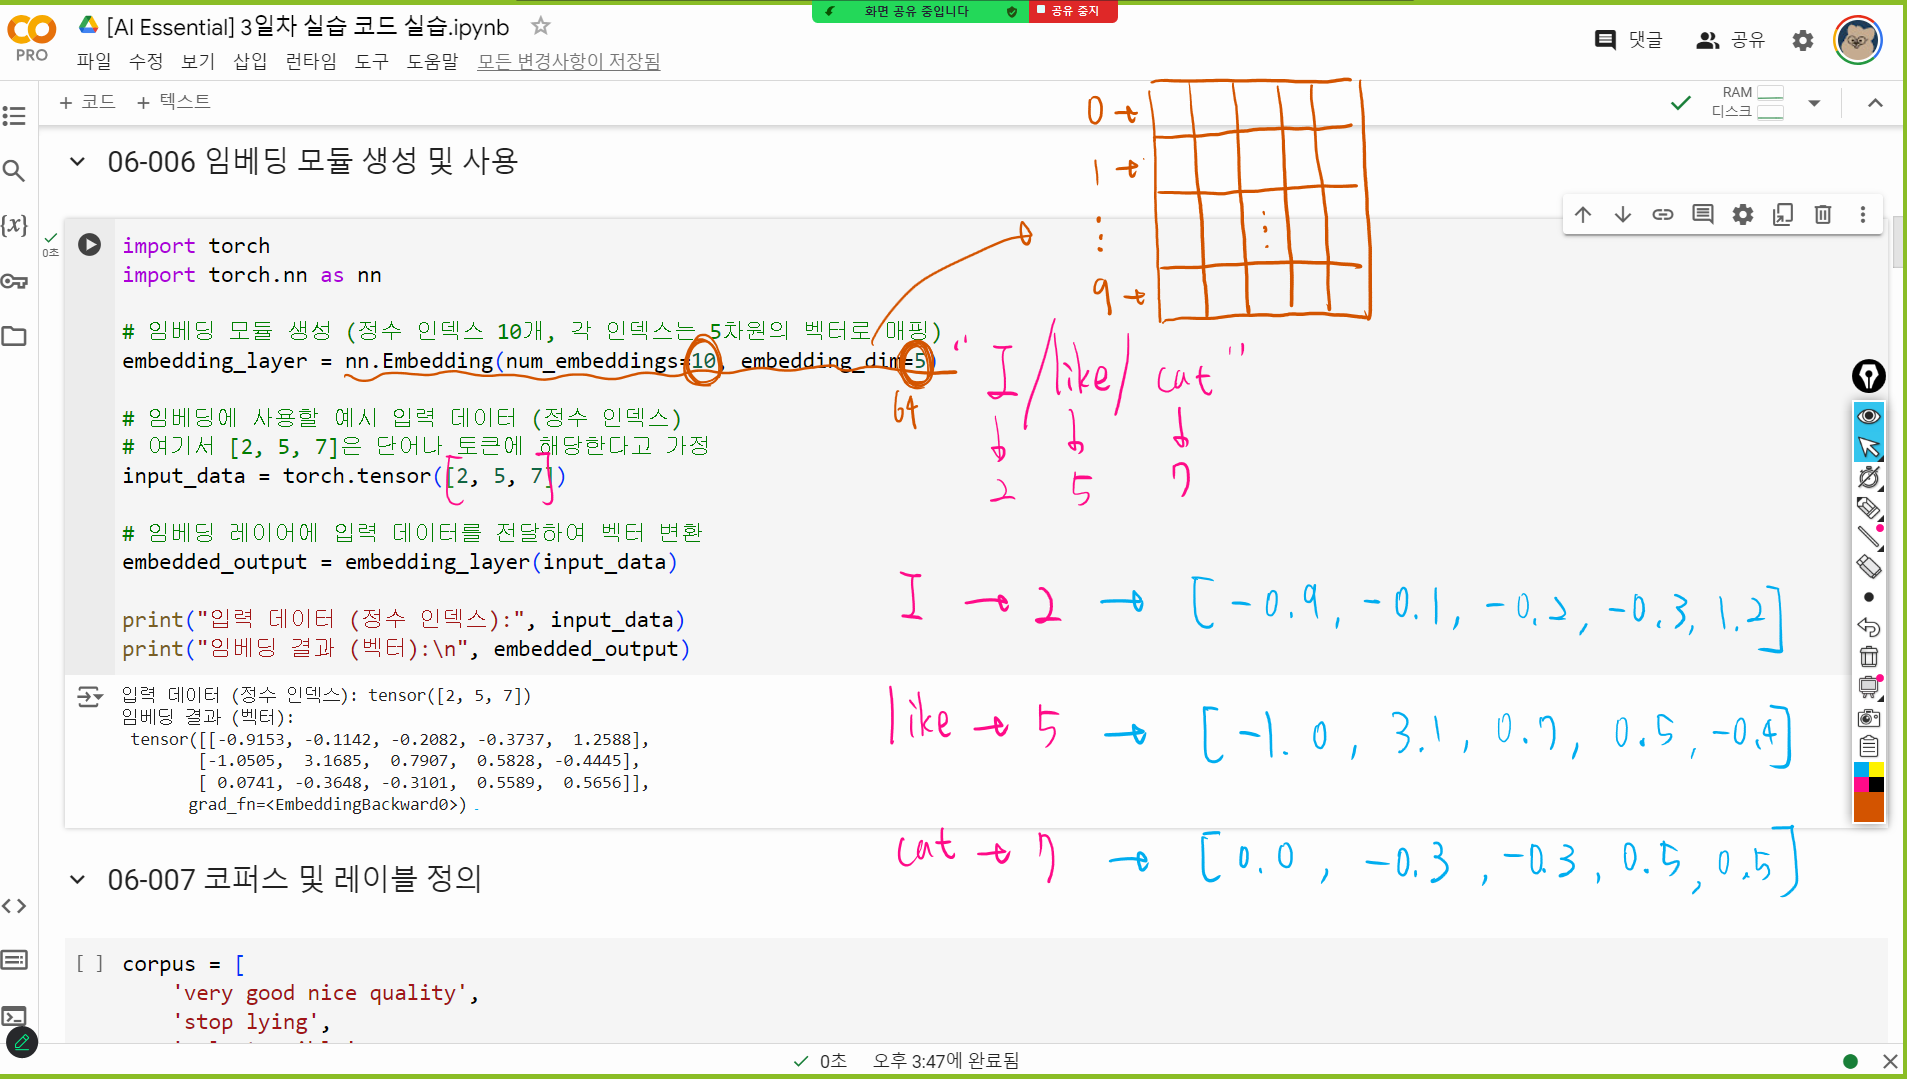
Task: Open the Secrets key panel
Action: pyautogui.click(x=14, y=281)
